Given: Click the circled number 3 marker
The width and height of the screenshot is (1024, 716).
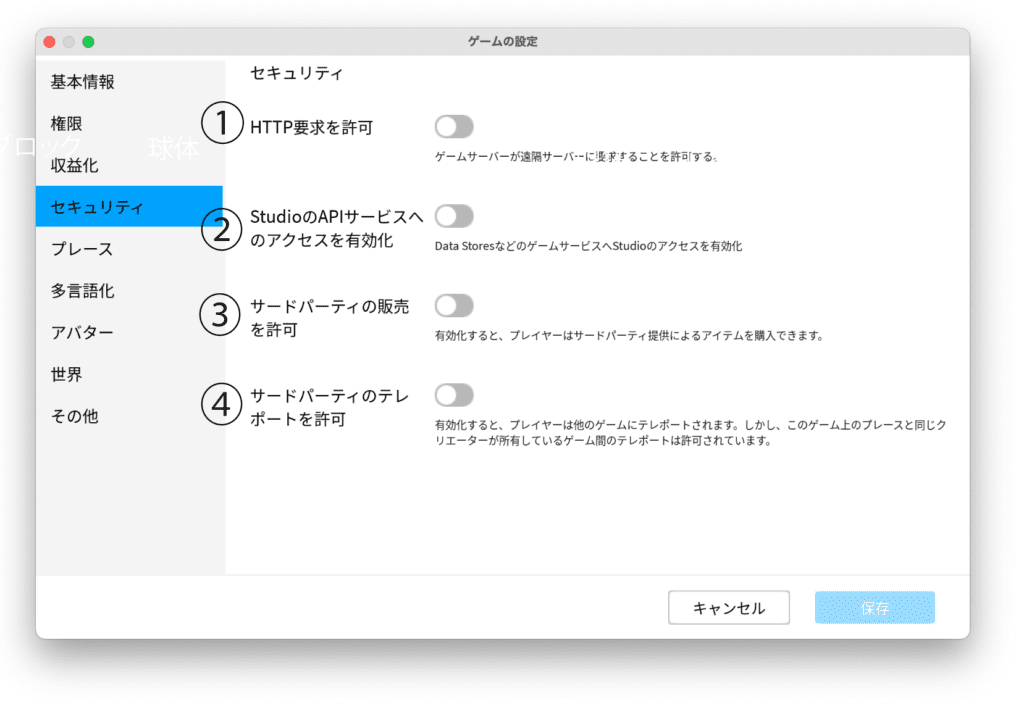Looking at the screenshot, I should (222, 316).
